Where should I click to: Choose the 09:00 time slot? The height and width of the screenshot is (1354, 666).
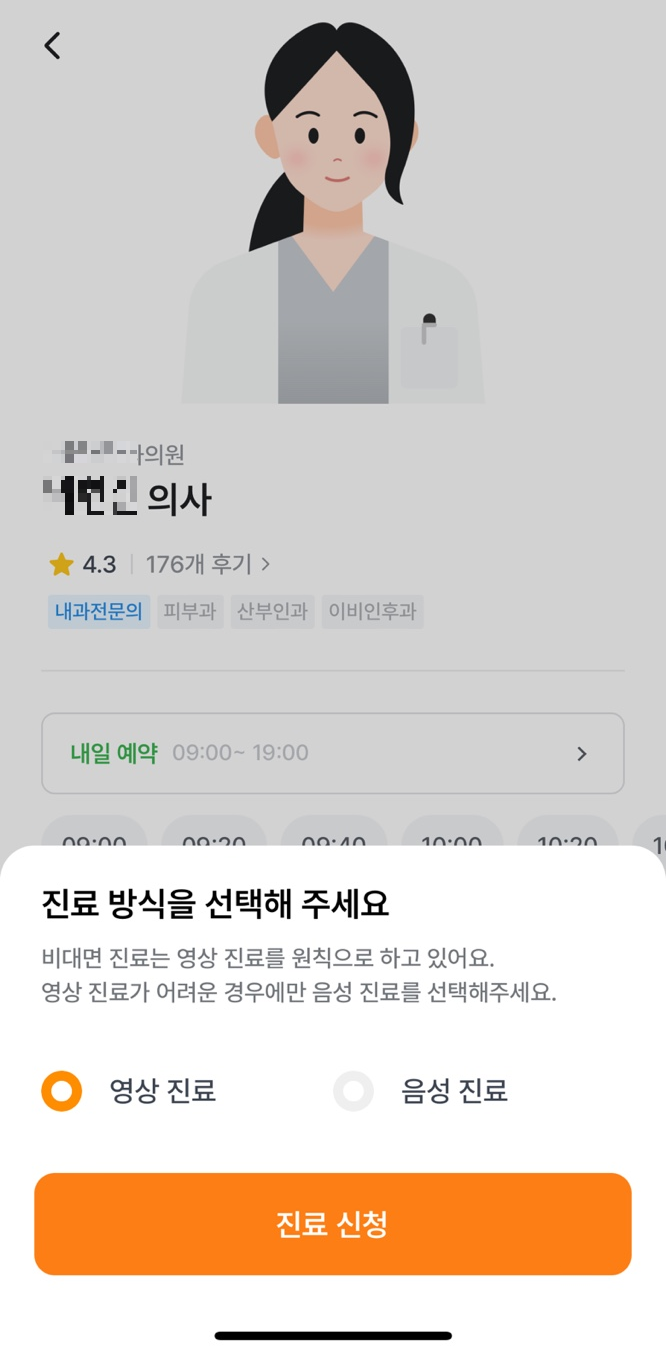click(x=94, y=840)
